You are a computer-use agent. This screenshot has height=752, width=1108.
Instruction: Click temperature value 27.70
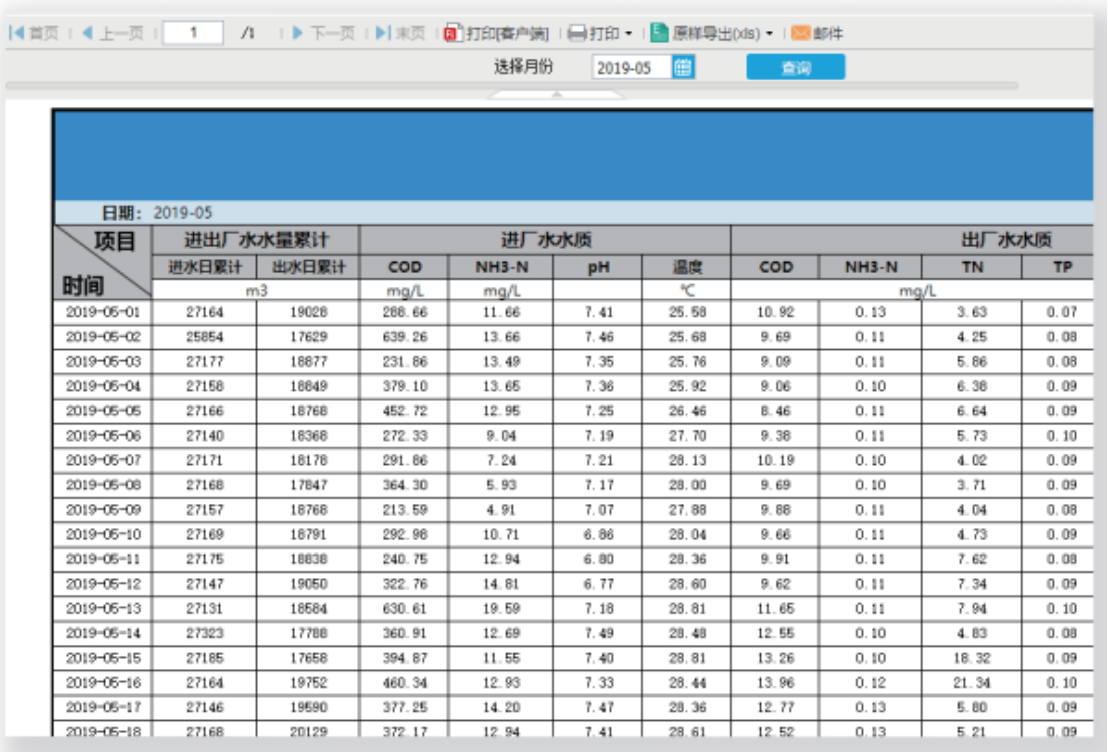coord(688,435)
